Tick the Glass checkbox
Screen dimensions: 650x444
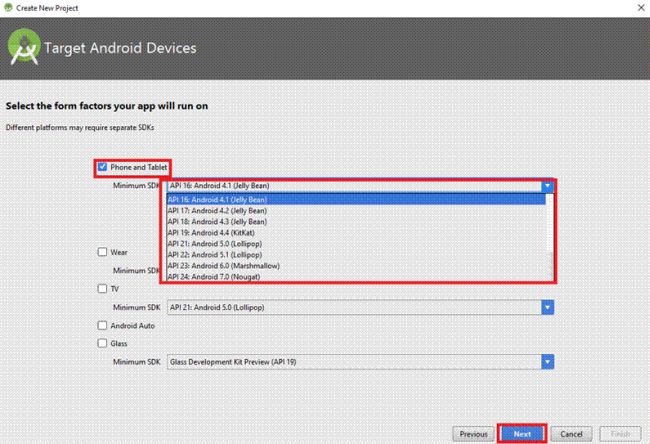pyautogui.click(x=102, y=343)
